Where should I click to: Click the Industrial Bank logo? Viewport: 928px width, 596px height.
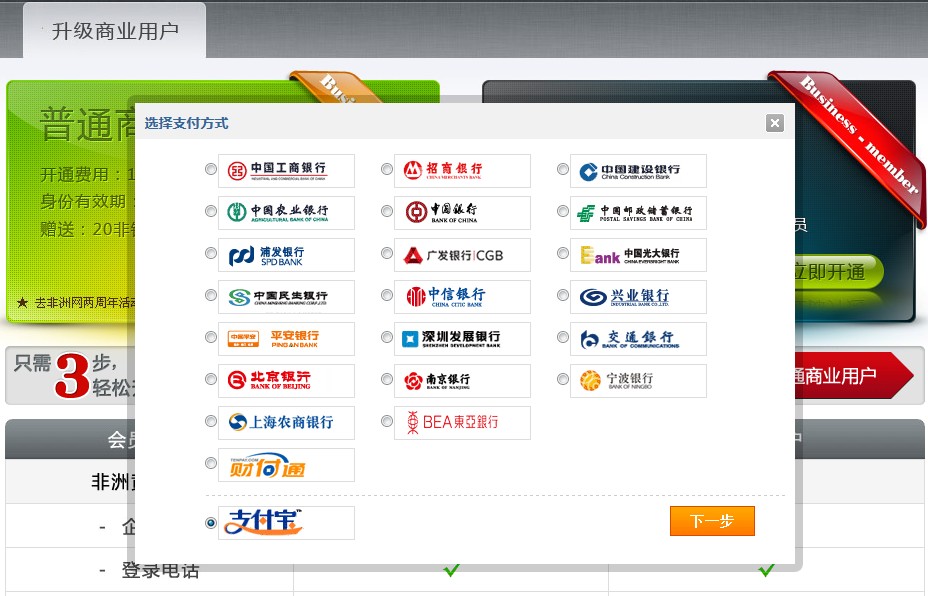(638, 297)
